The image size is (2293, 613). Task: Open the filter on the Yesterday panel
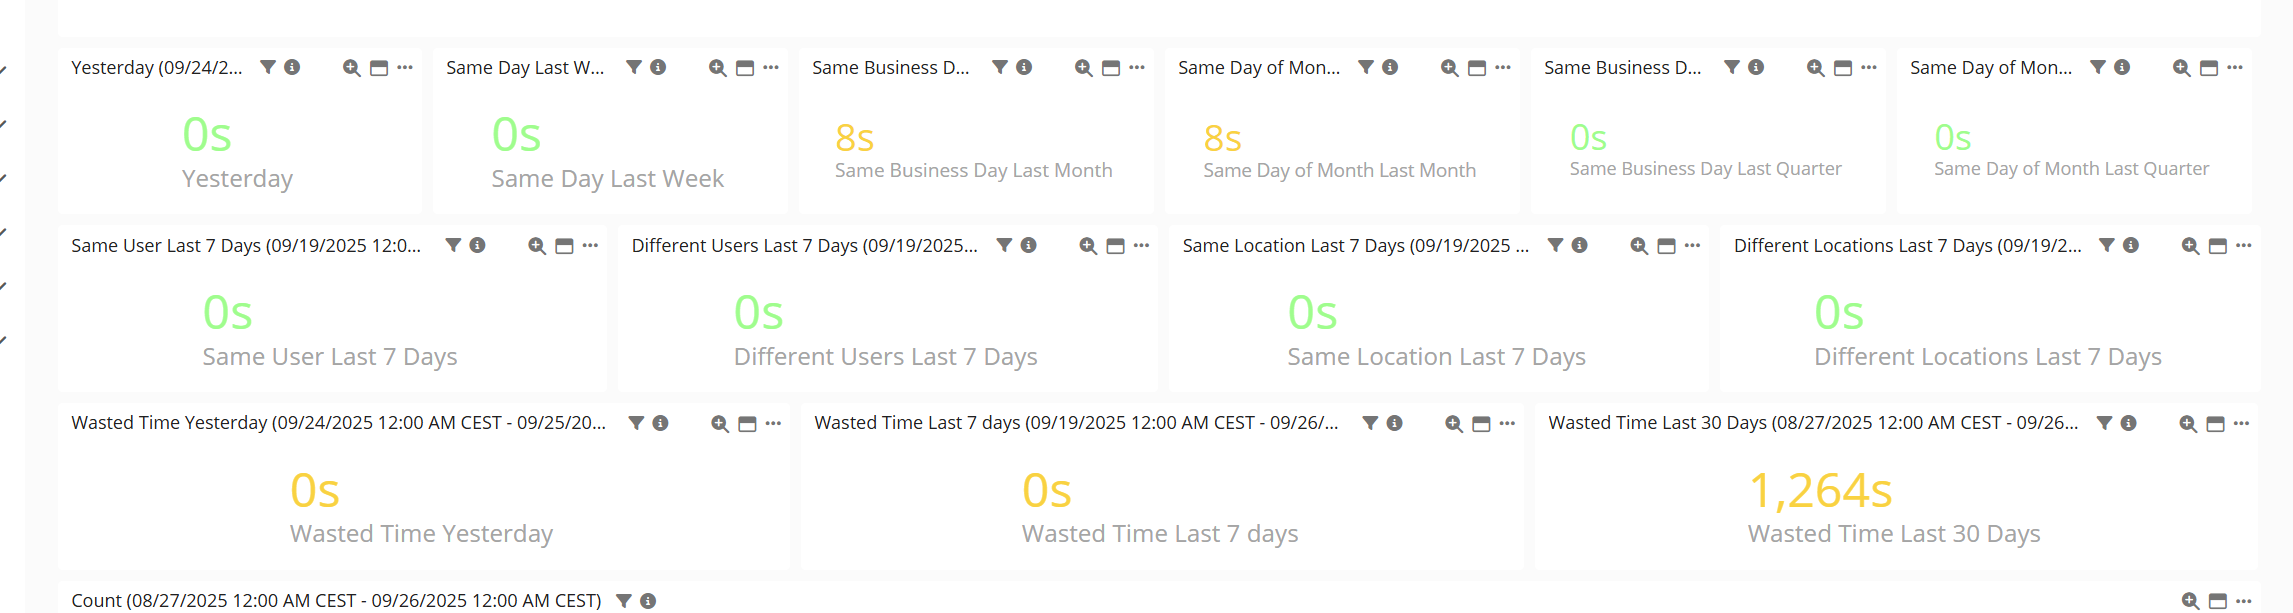pos(267,67)
